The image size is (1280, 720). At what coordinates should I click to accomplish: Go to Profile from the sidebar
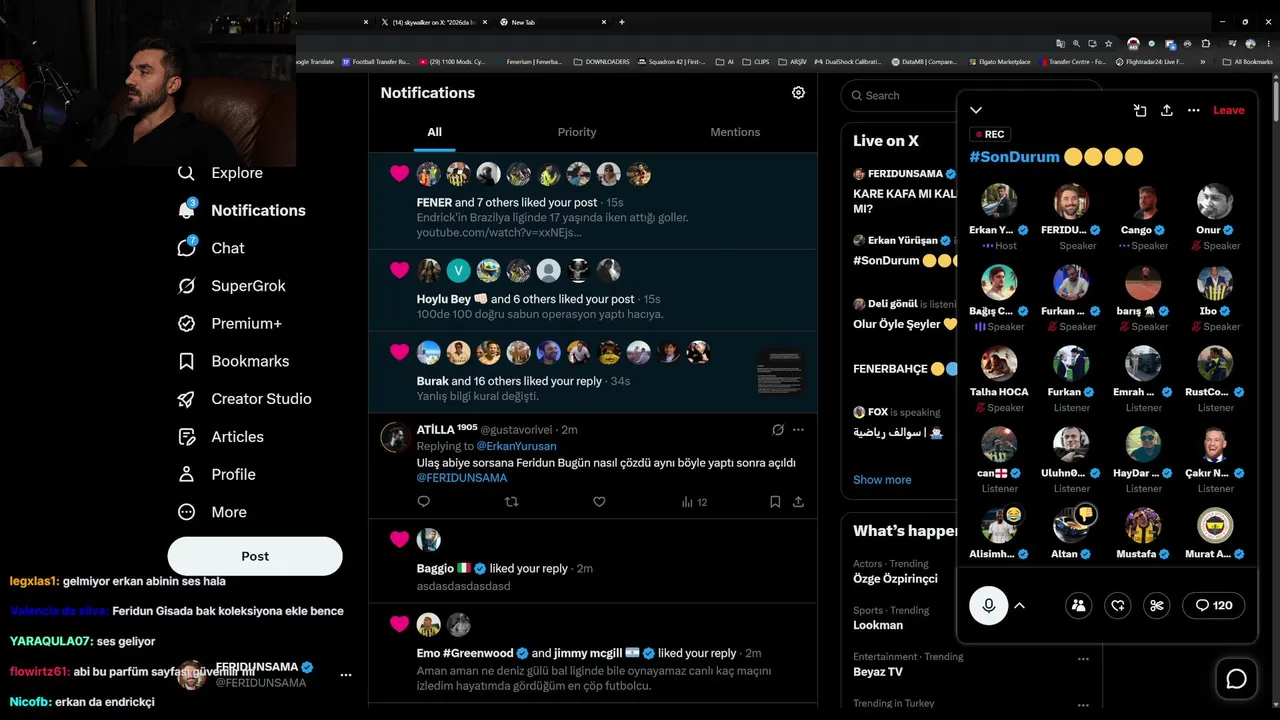pyautogui.click(x=216, y=474)
